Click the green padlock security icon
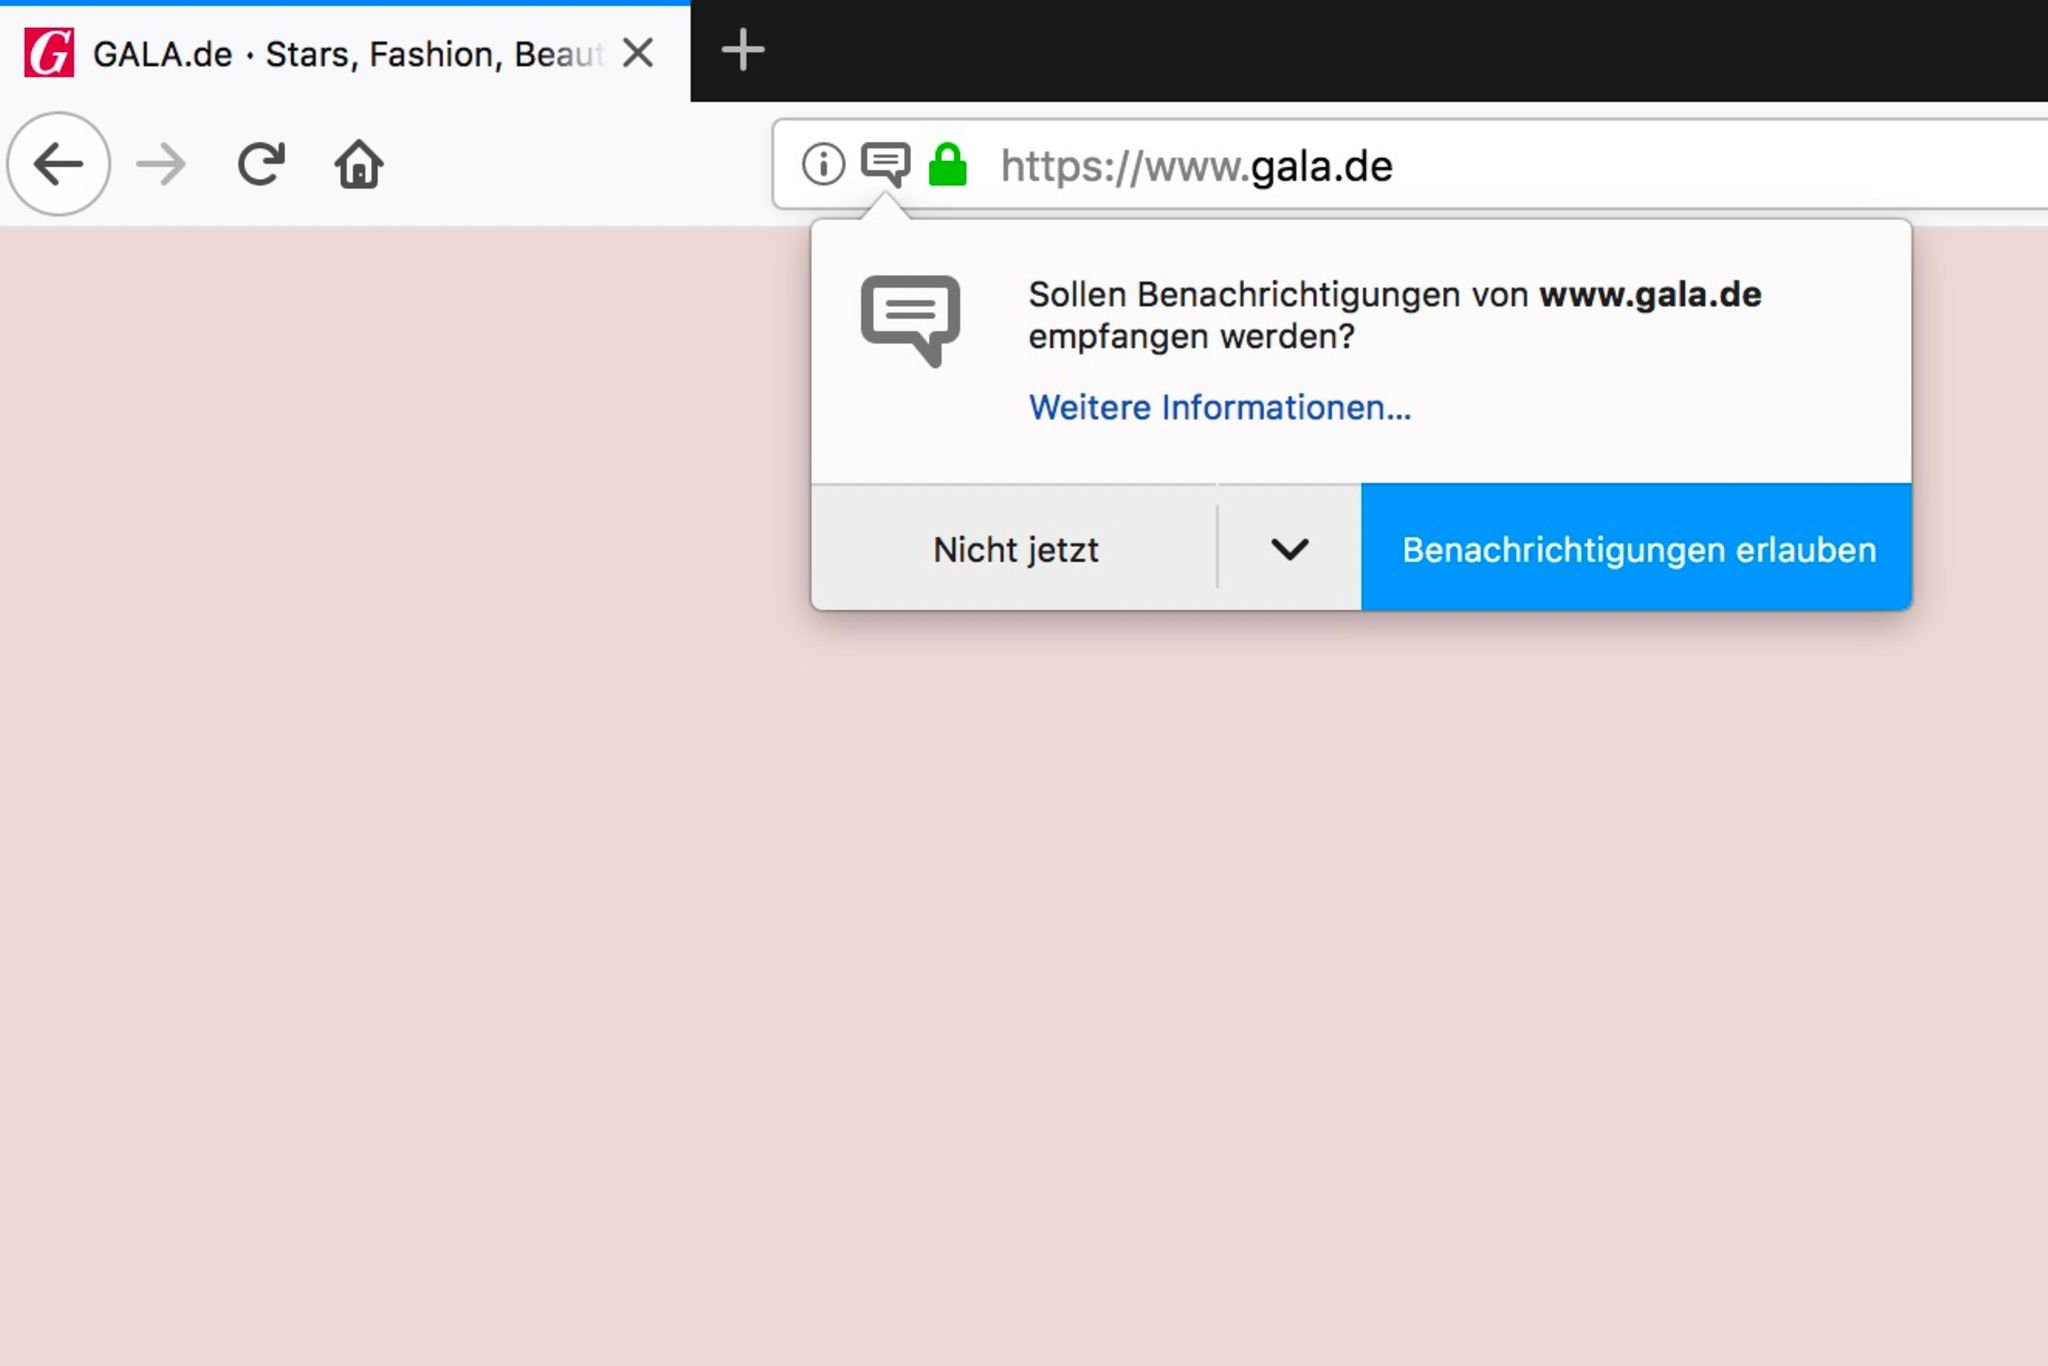Viewport: 2048px width, 1366px height. point(947,164)
